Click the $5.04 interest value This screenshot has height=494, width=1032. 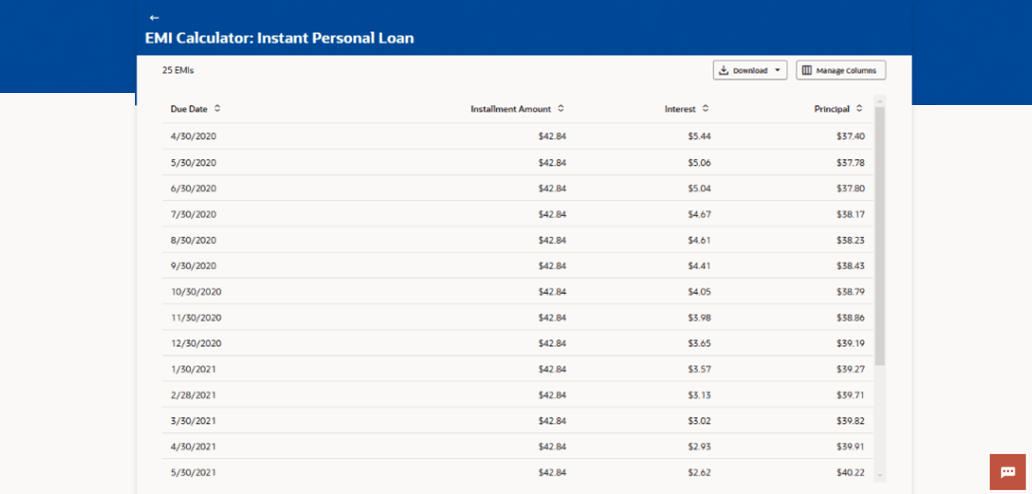(x=700, y=188)
